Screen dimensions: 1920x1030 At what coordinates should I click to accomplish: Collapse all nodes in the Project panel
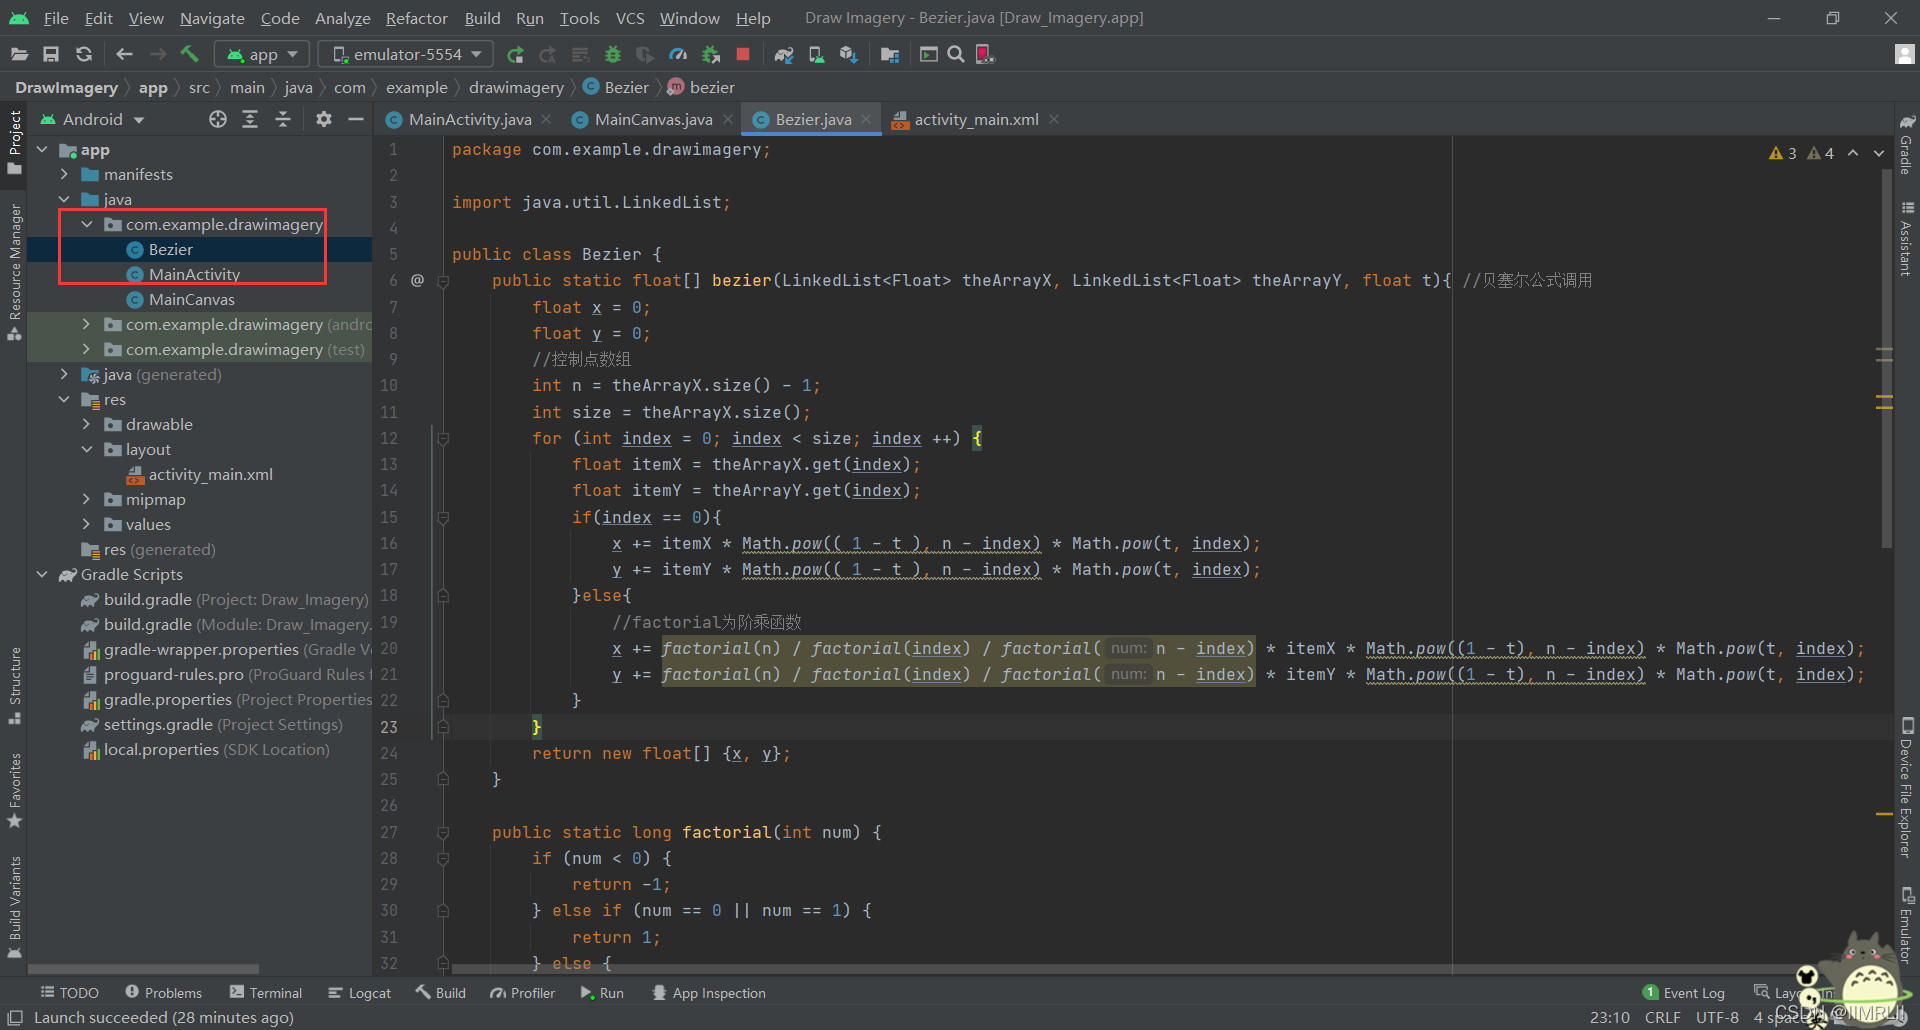tap(283, 119)
